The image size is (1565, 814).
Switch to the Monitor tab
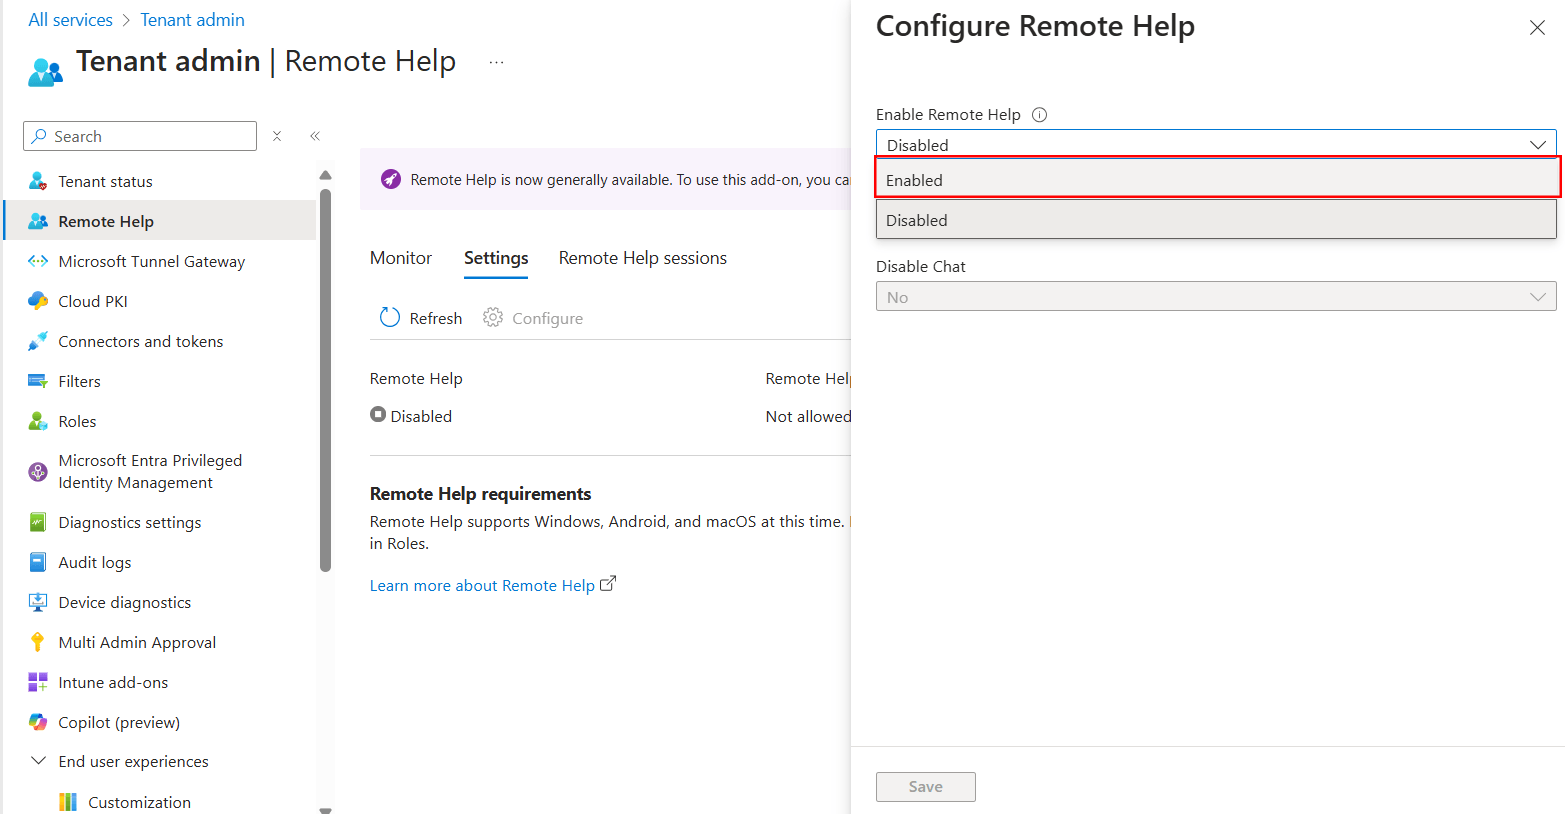click(x=401, y=258)
